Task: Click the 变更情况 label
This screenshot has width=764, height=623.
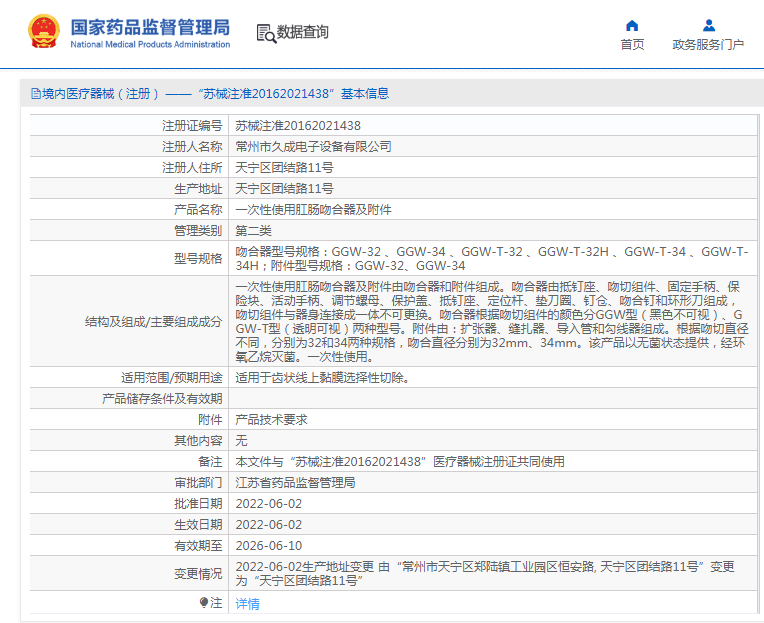Action: pos(198,573)
